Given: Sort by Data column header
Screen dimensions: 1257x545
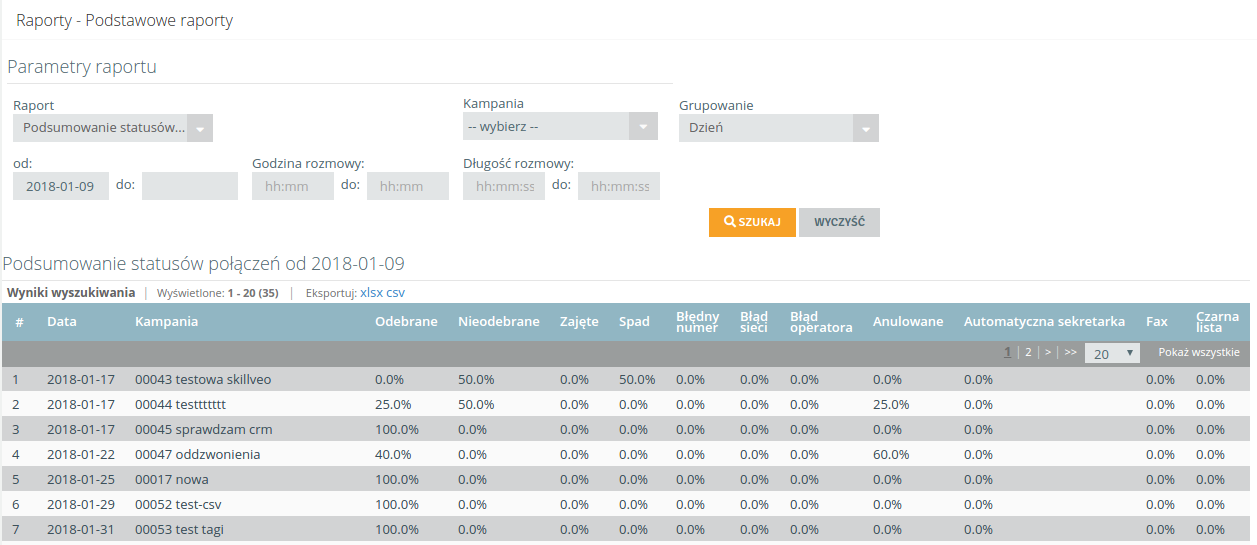Looking at the screenshot, I should [62, 322].
